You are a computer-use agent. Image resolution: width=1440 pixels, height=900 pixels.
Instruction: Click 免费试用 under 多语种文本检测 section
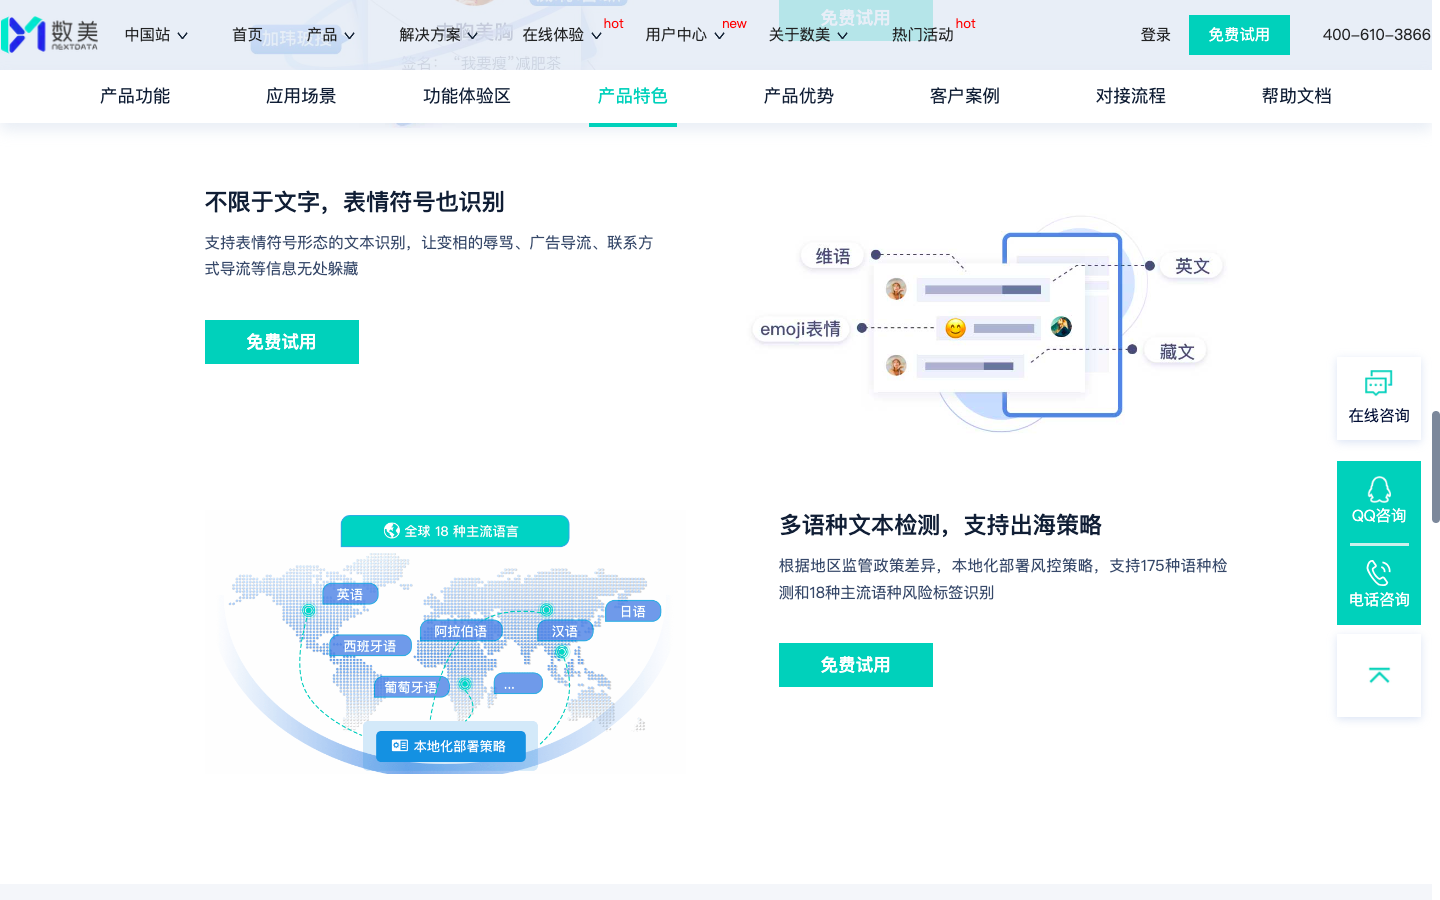[856, 665]
